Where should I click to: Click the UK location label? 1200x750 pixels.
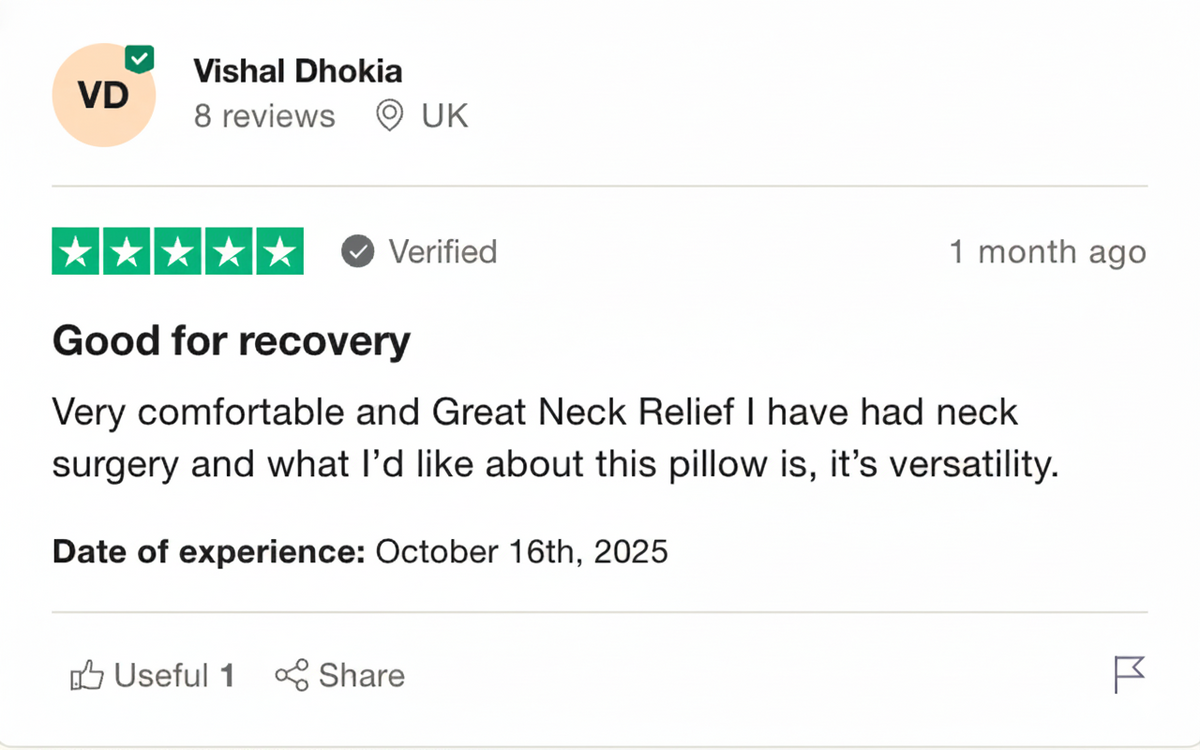[444, 116]
